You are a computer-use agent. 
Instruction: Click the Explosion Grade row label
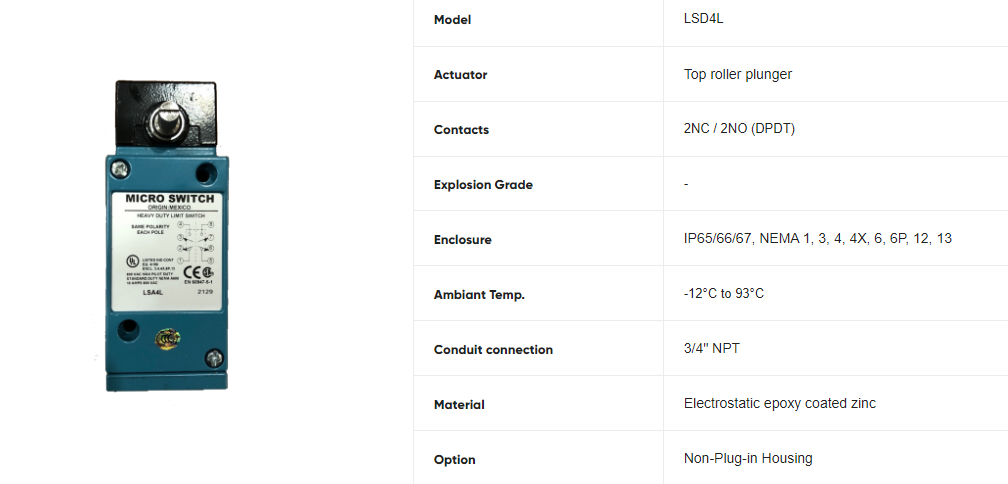[483, 185]
